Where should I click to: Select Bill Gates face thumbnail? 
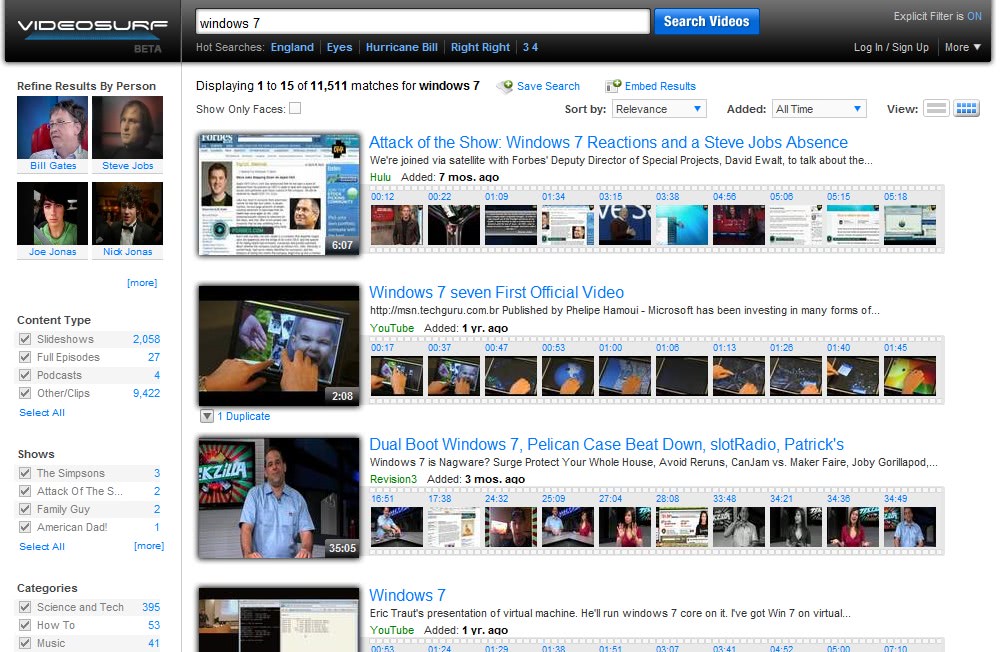(52, 128)
